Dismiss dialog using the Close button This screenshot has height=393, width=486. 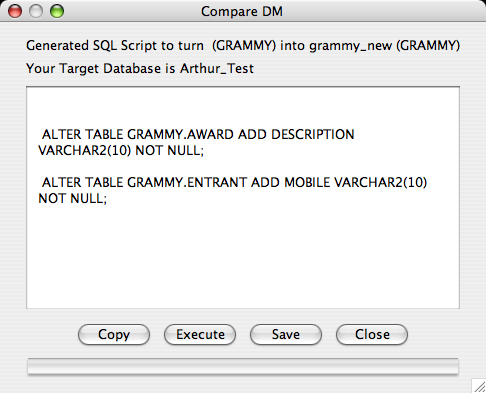(x=372, y=334)
